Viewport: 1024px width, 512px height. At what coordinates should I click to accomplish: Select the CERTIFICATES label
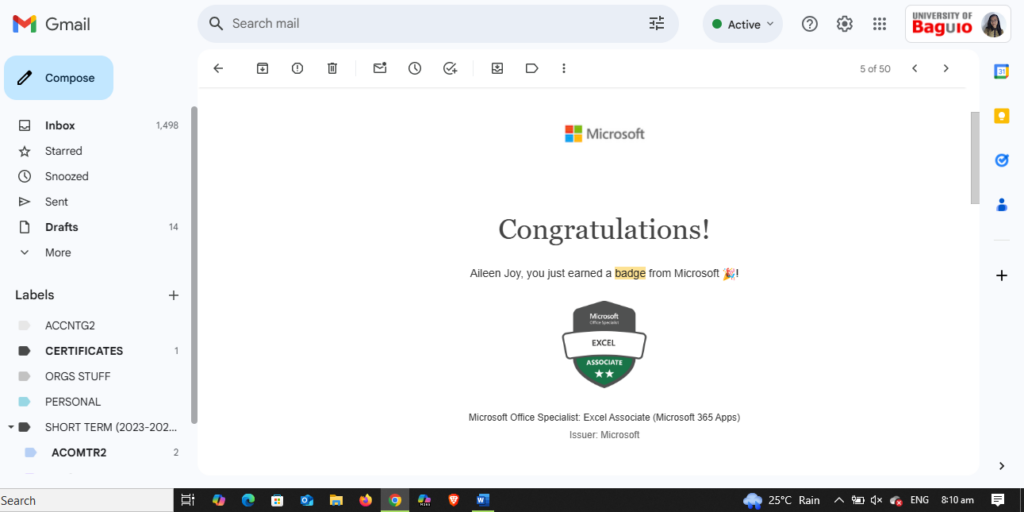pyautogui.click(x=84, y=351)
